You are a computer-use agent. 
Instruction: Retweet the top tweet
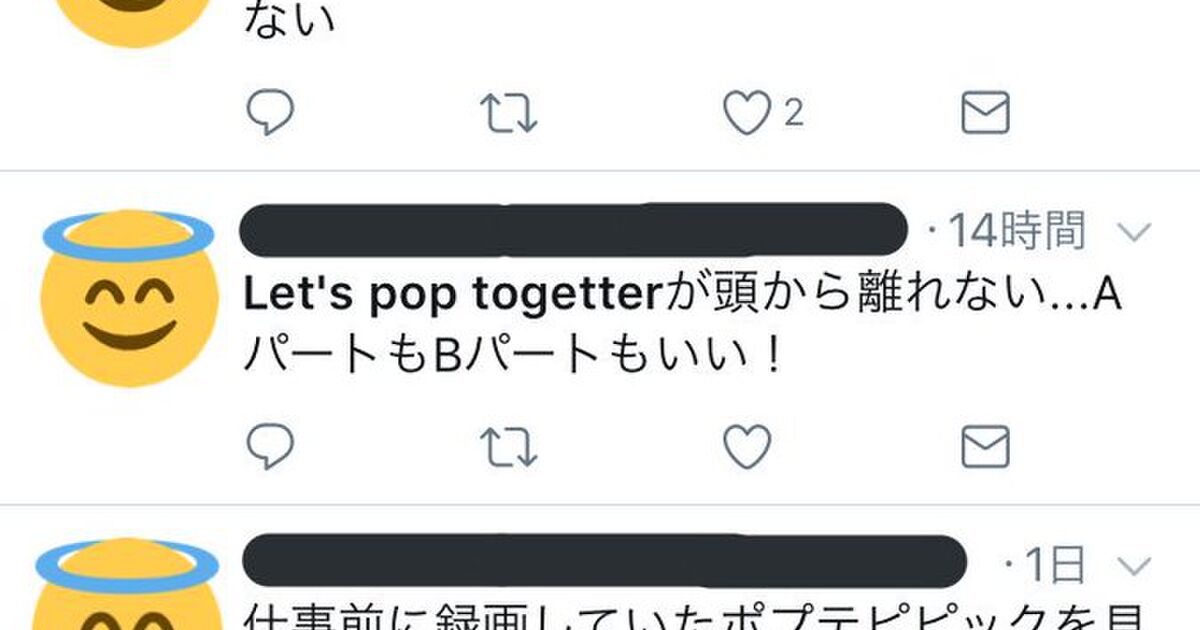pos(509,114)
